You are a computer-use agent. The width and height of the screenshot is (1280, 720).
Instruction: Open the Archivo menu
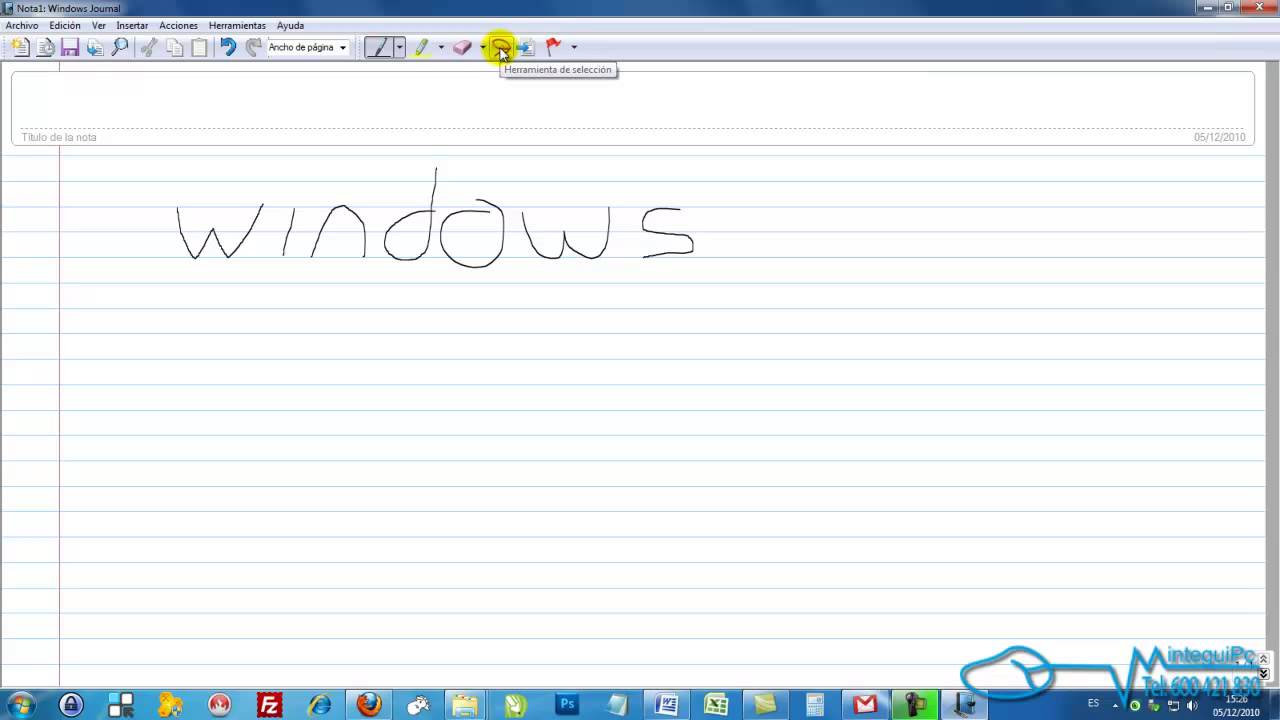click(22, 25)
